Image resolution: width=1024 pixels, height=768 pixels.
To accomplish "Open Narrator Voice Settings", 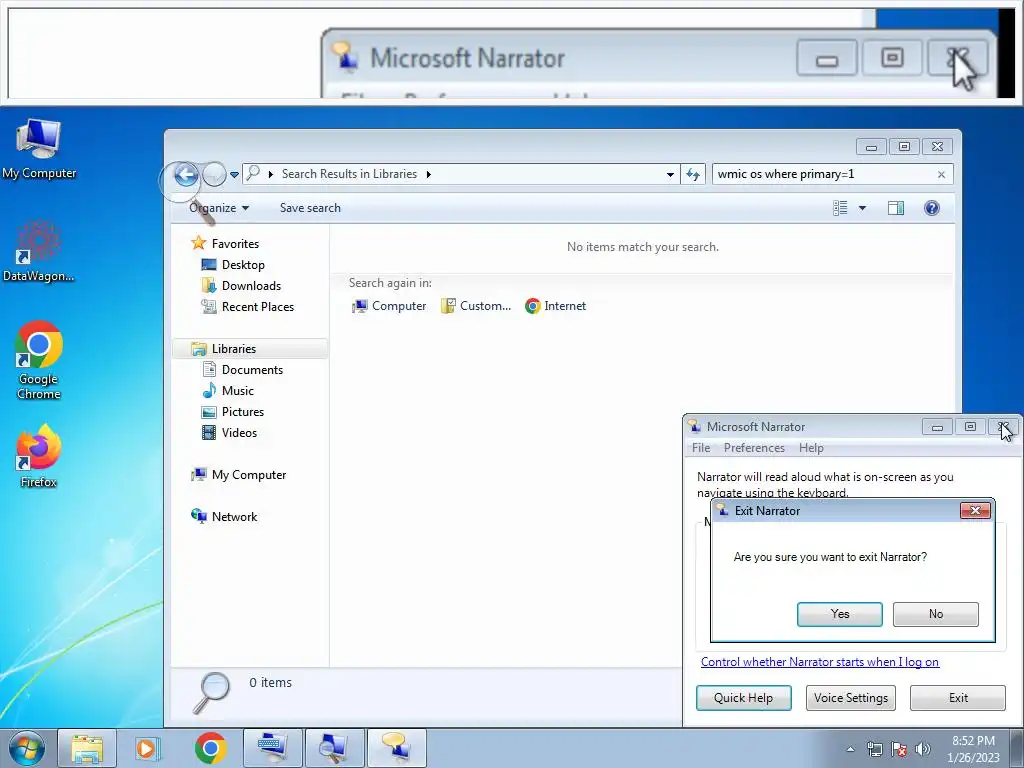I will (851, 697).
